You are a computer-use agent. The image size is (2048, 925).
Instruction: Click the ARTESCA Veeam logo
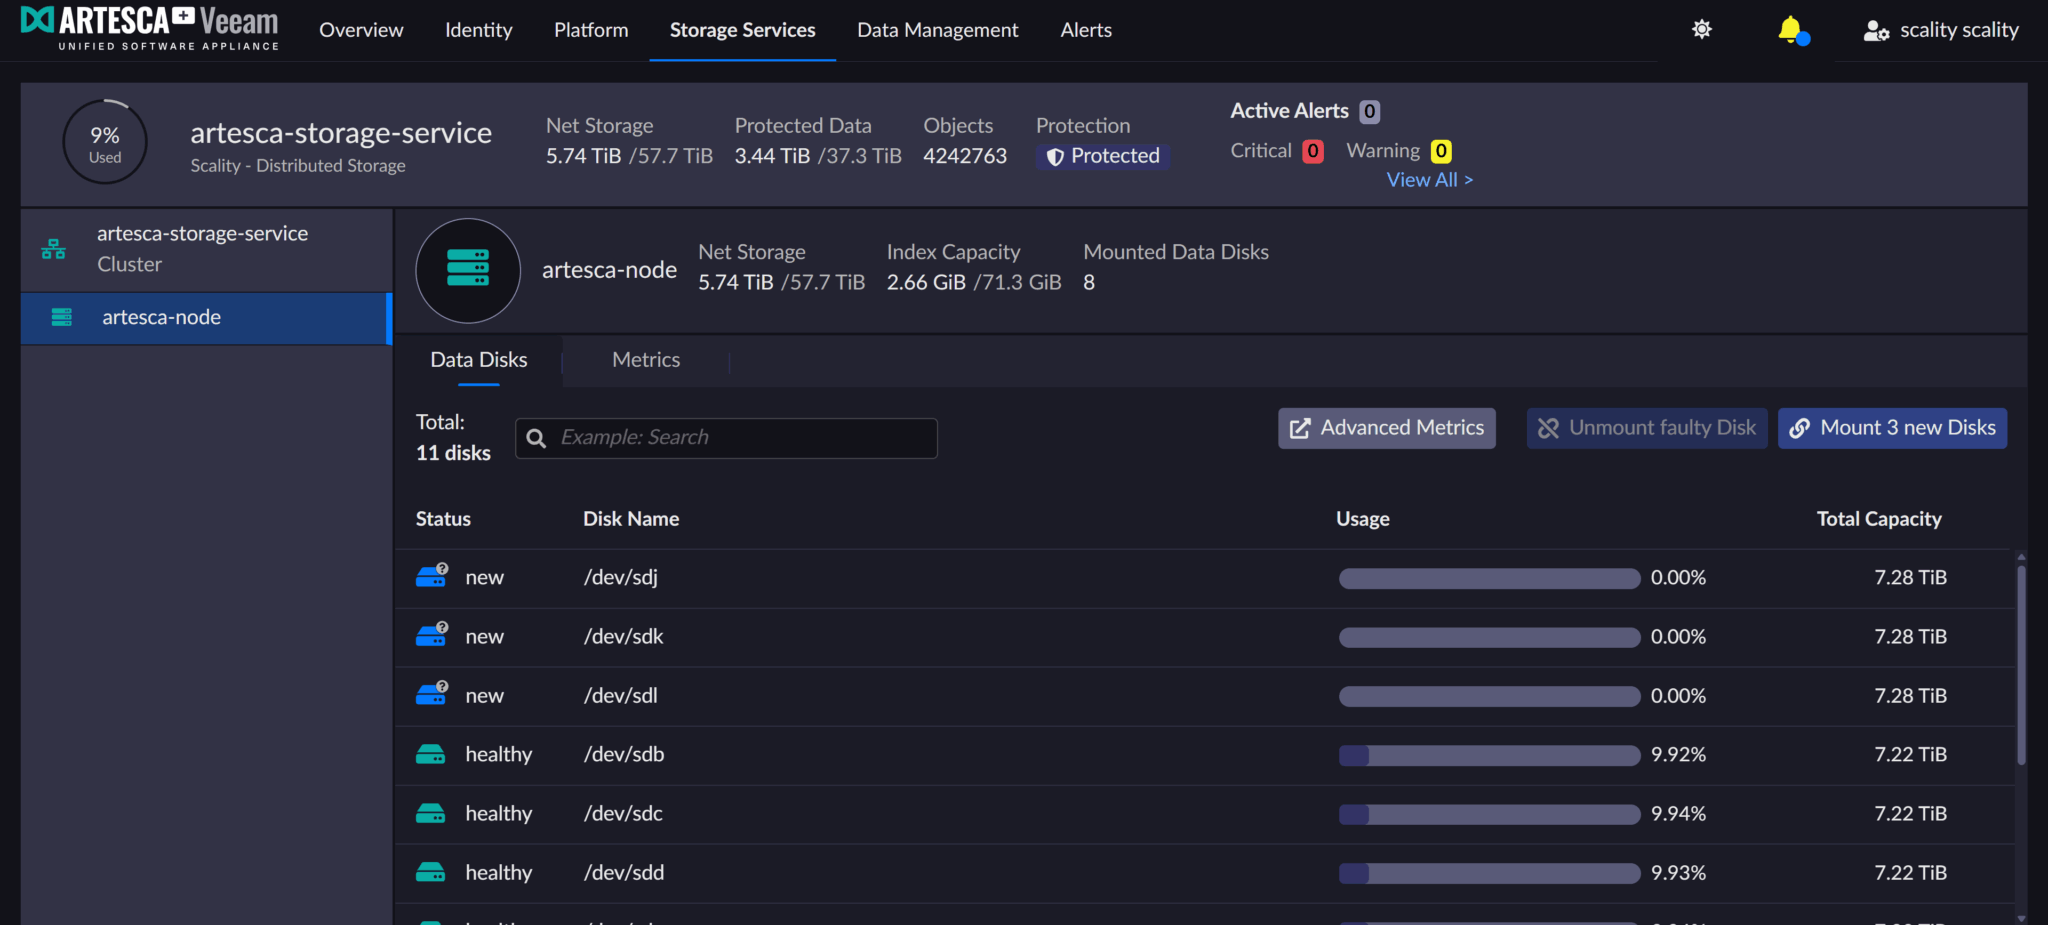point(150,29)
